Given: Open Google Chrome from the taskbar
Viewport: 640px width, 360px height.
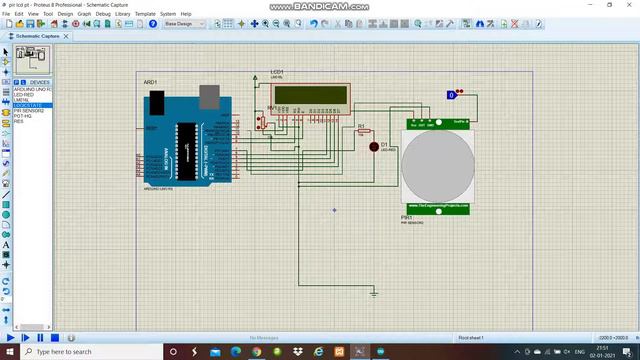Looking at the screenshot, I should (x=256, y=351).
